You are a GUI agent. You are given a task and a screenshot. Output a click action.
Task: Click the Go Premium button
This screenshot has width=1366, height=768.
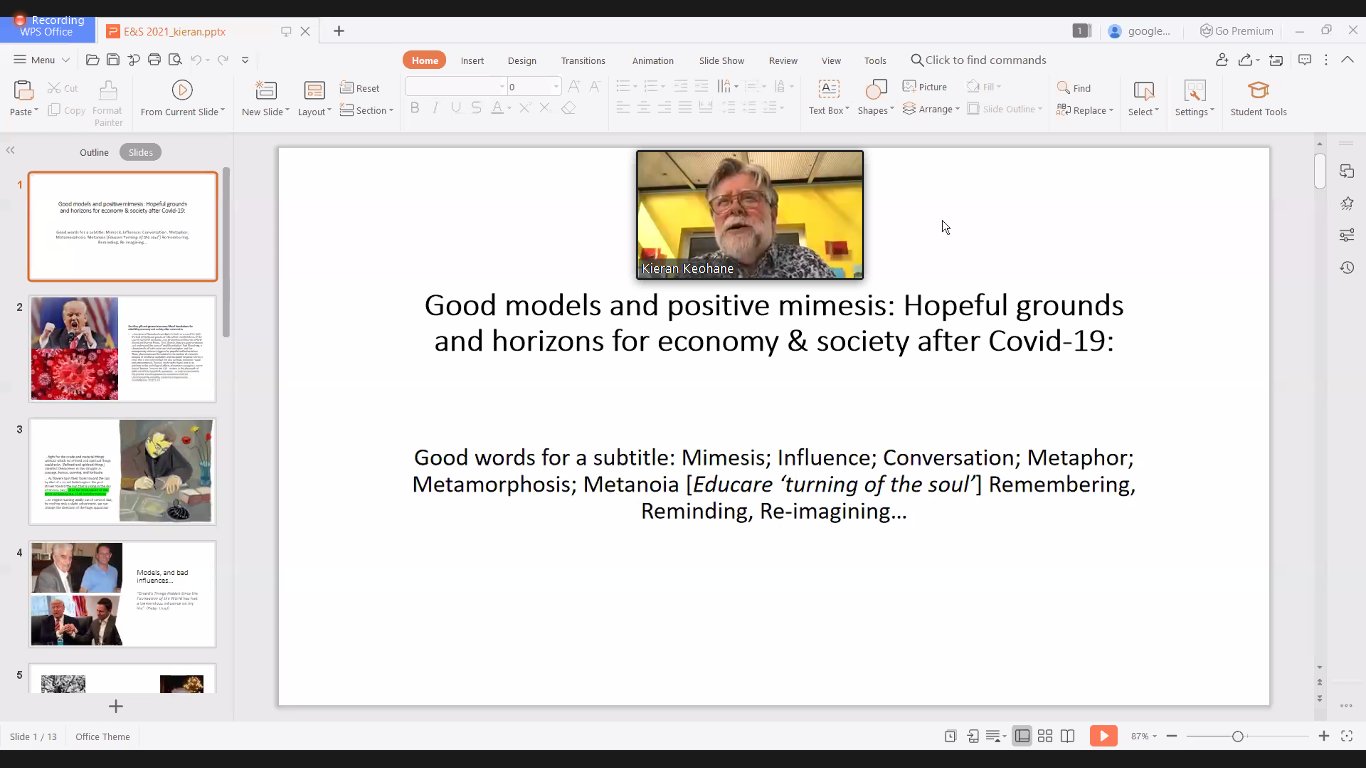(1237, 31)
